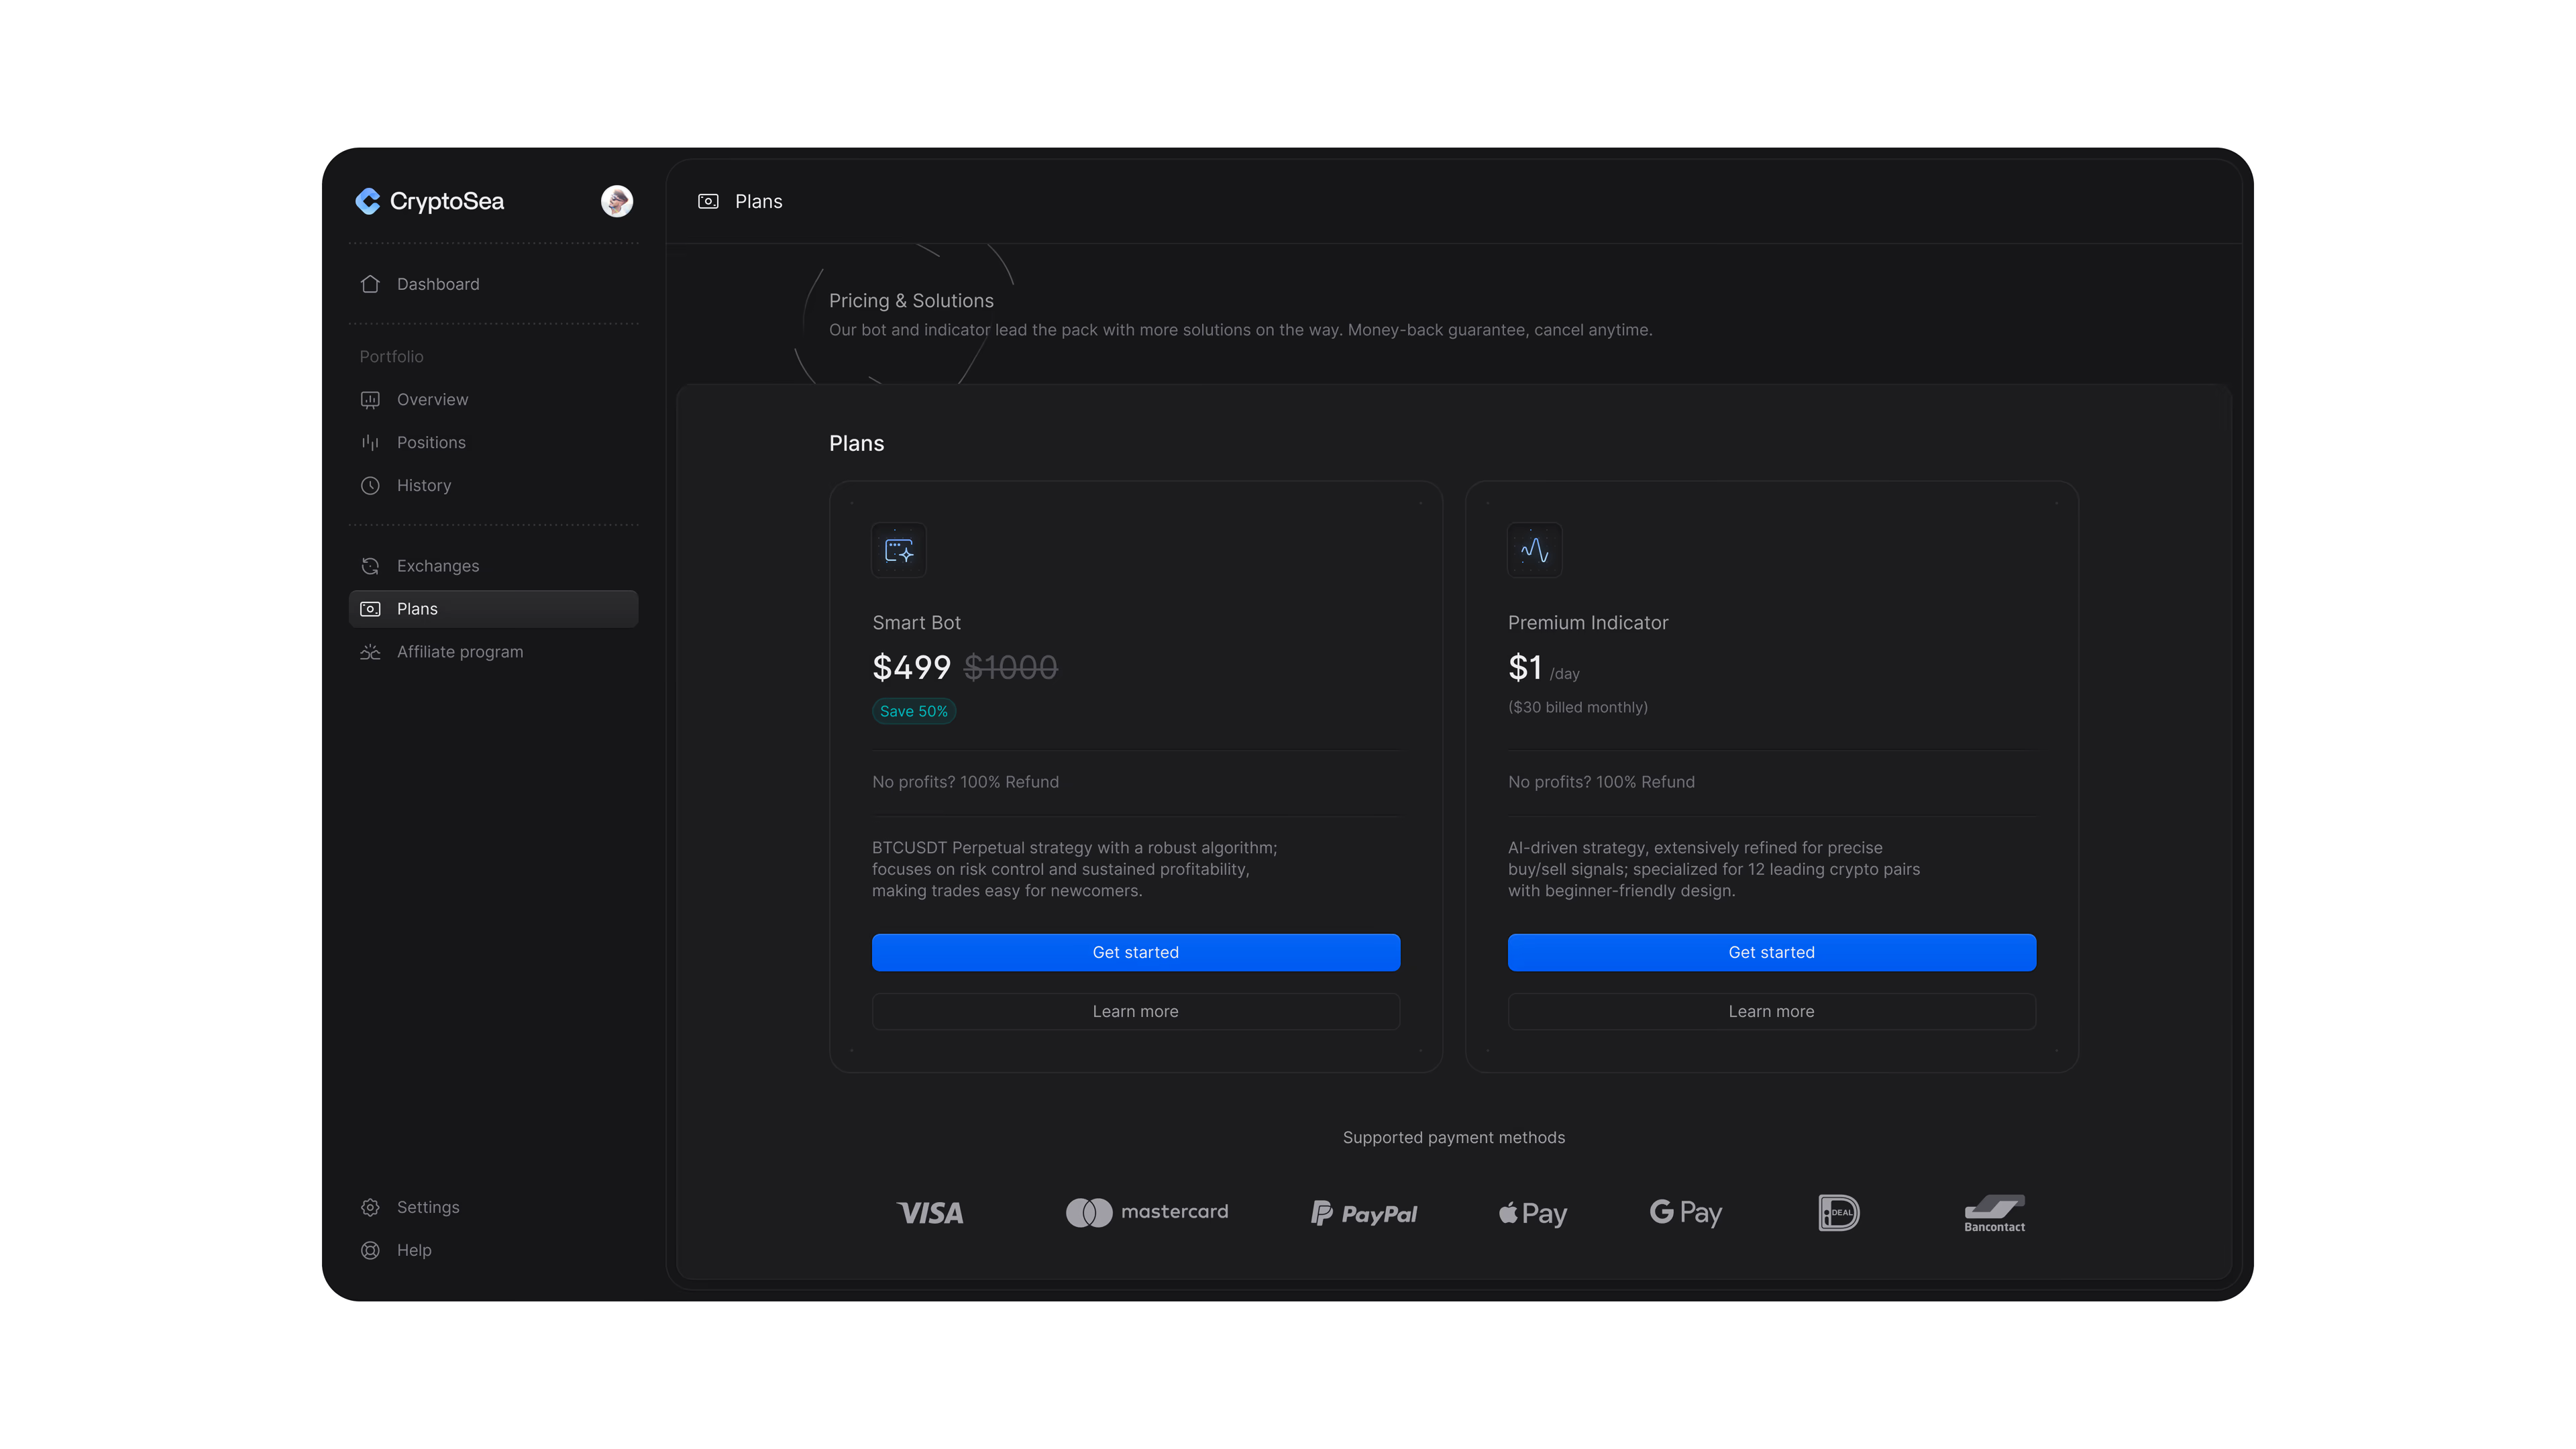
Task: Click the Save 50% badge
Action: pos(913,711)
